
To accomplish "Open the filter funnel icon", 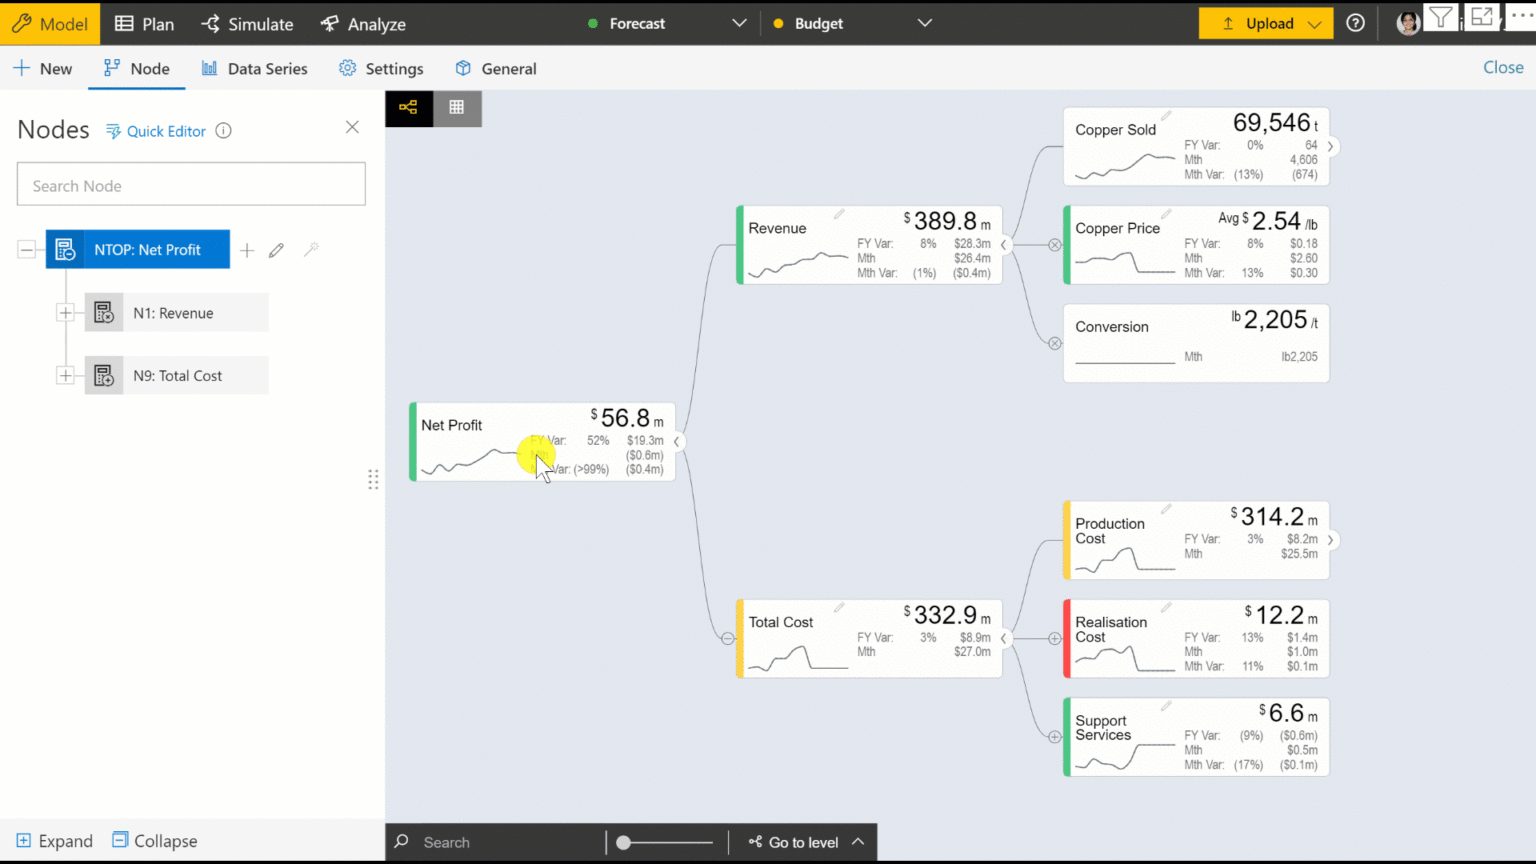I will coord(1440,17).
